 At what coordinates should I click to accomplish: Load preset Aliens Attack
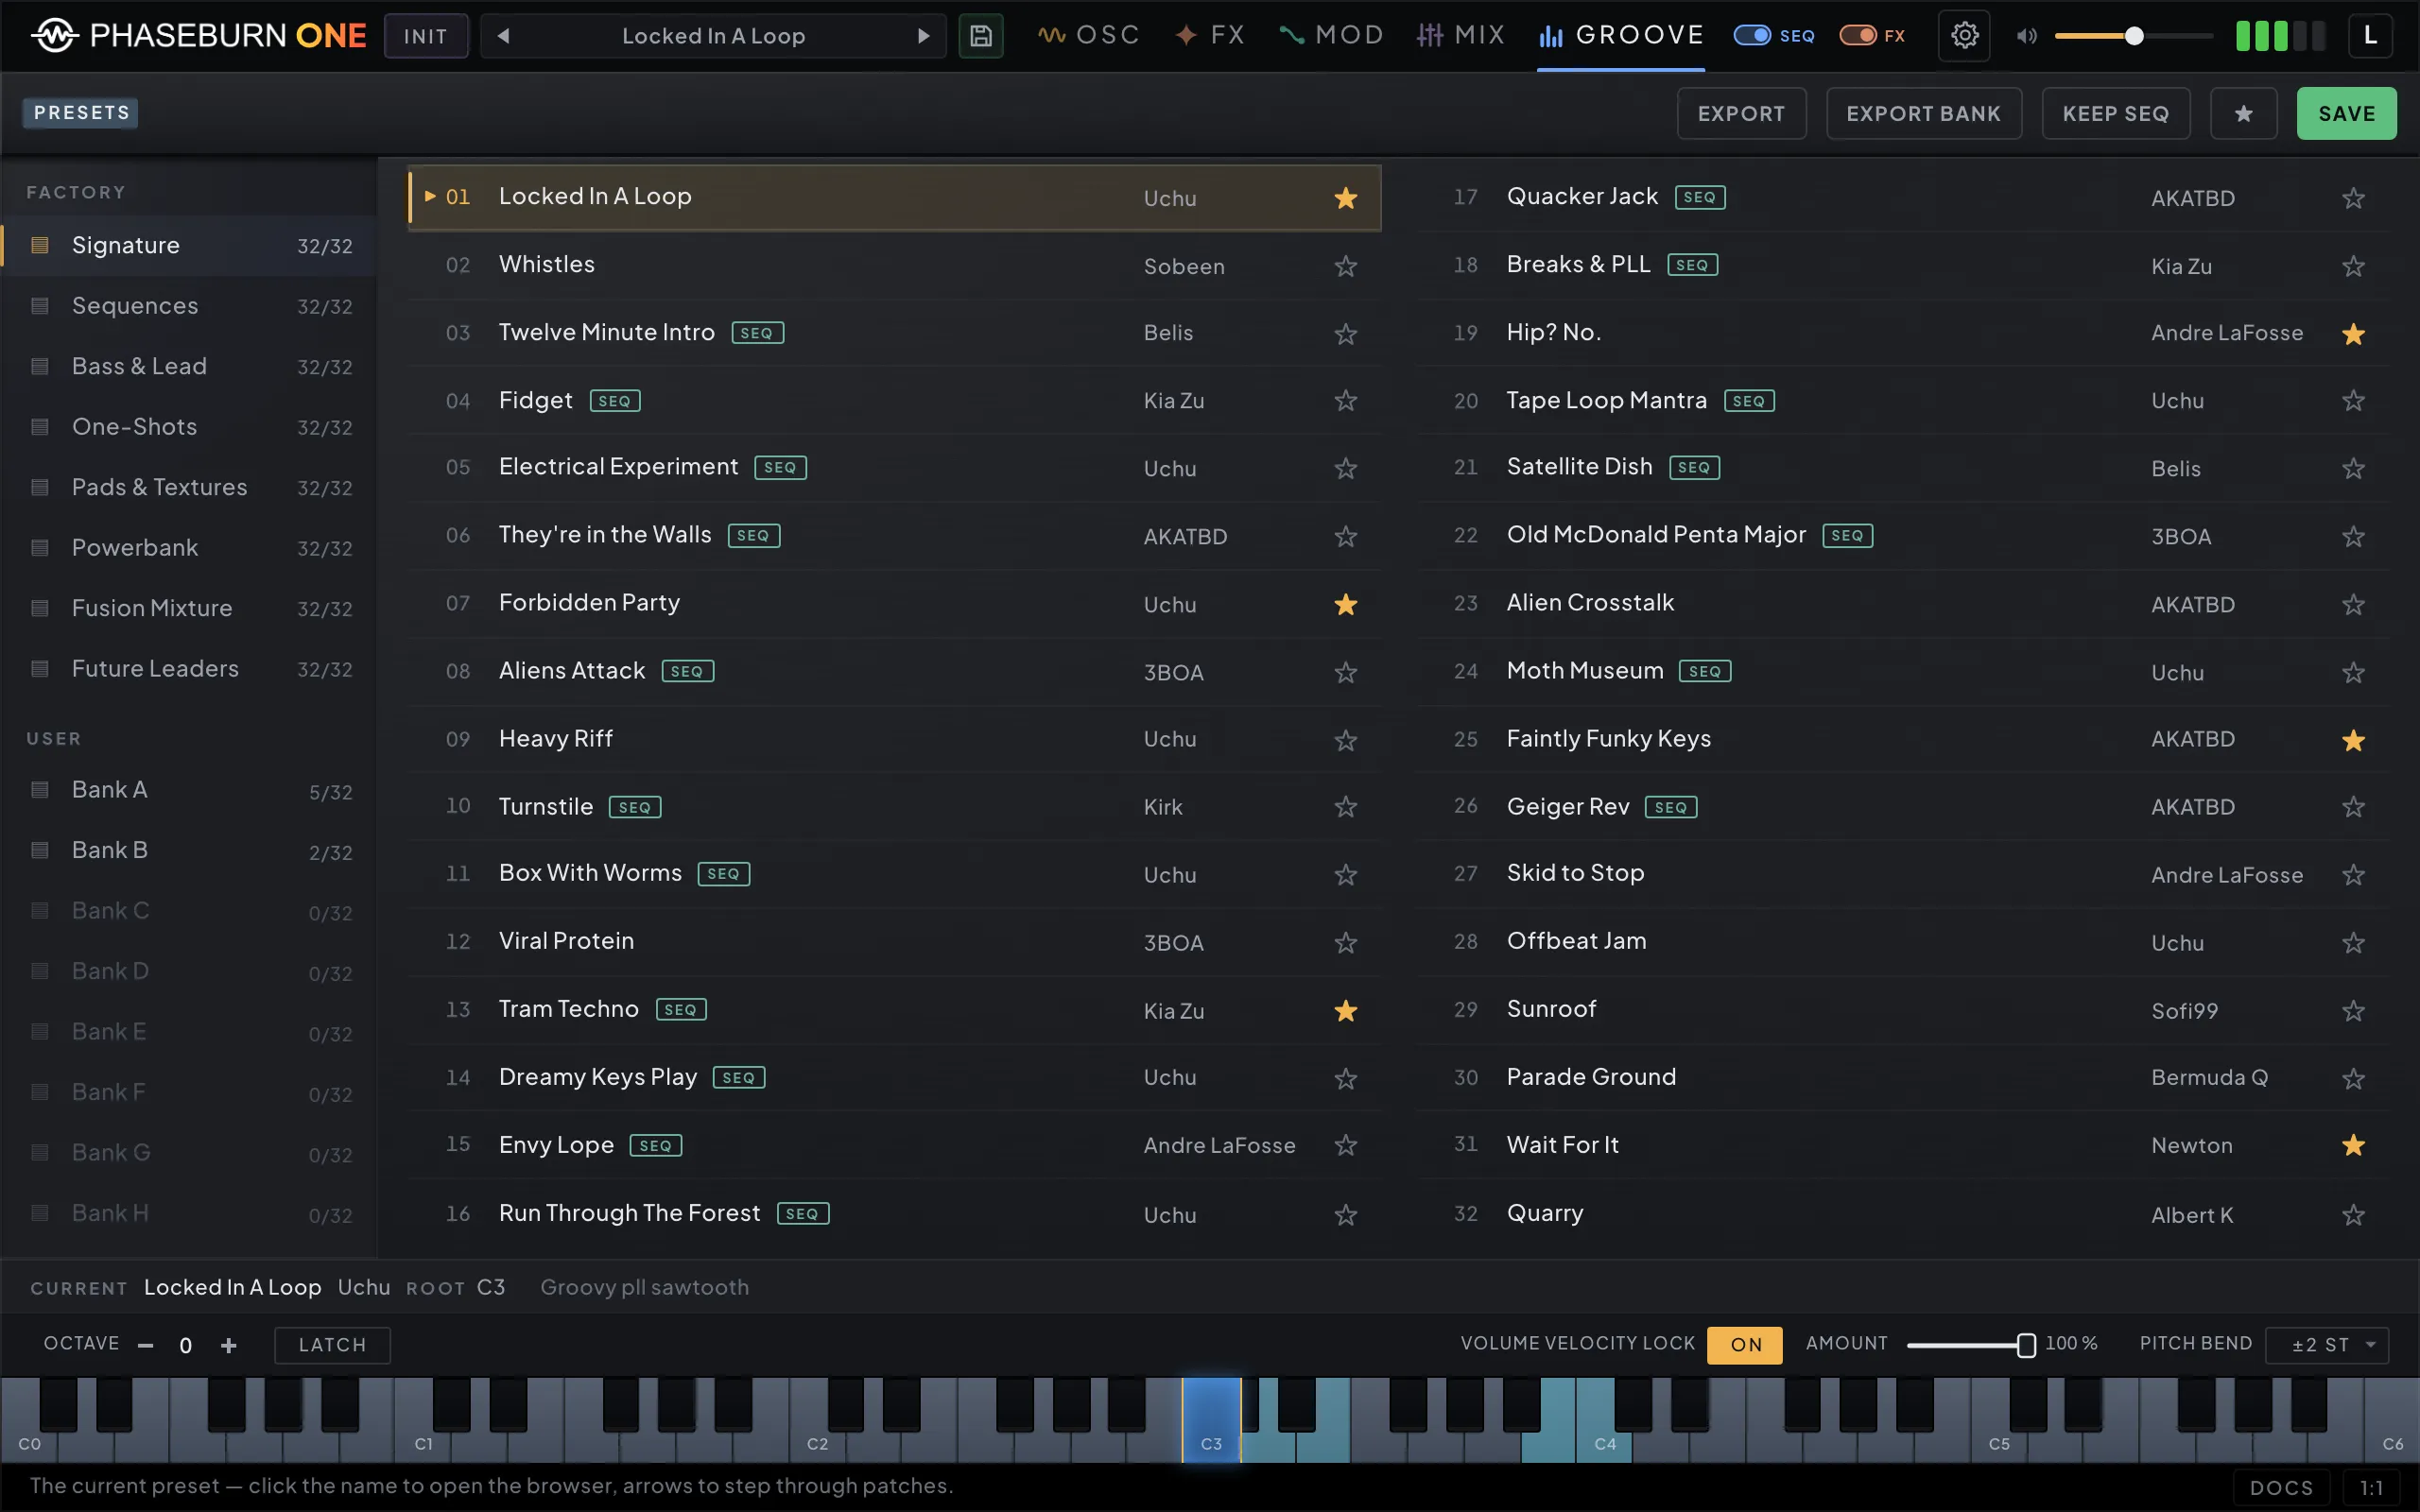(894, 671)
